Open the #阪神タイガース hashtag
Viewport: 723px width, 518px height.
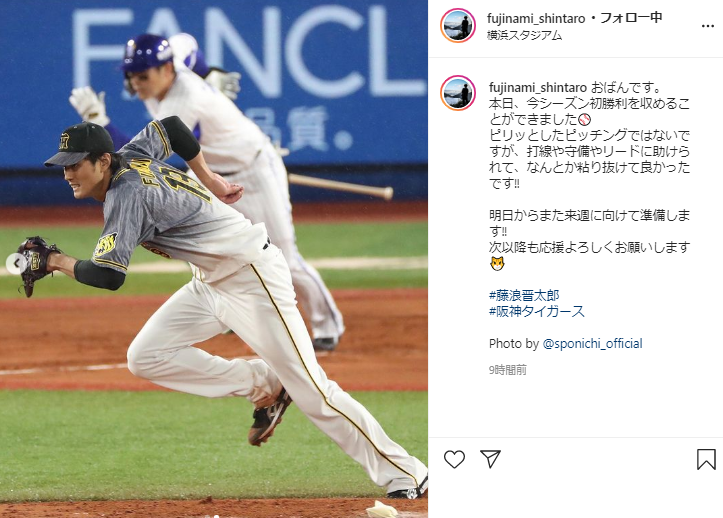coord(537,311)
